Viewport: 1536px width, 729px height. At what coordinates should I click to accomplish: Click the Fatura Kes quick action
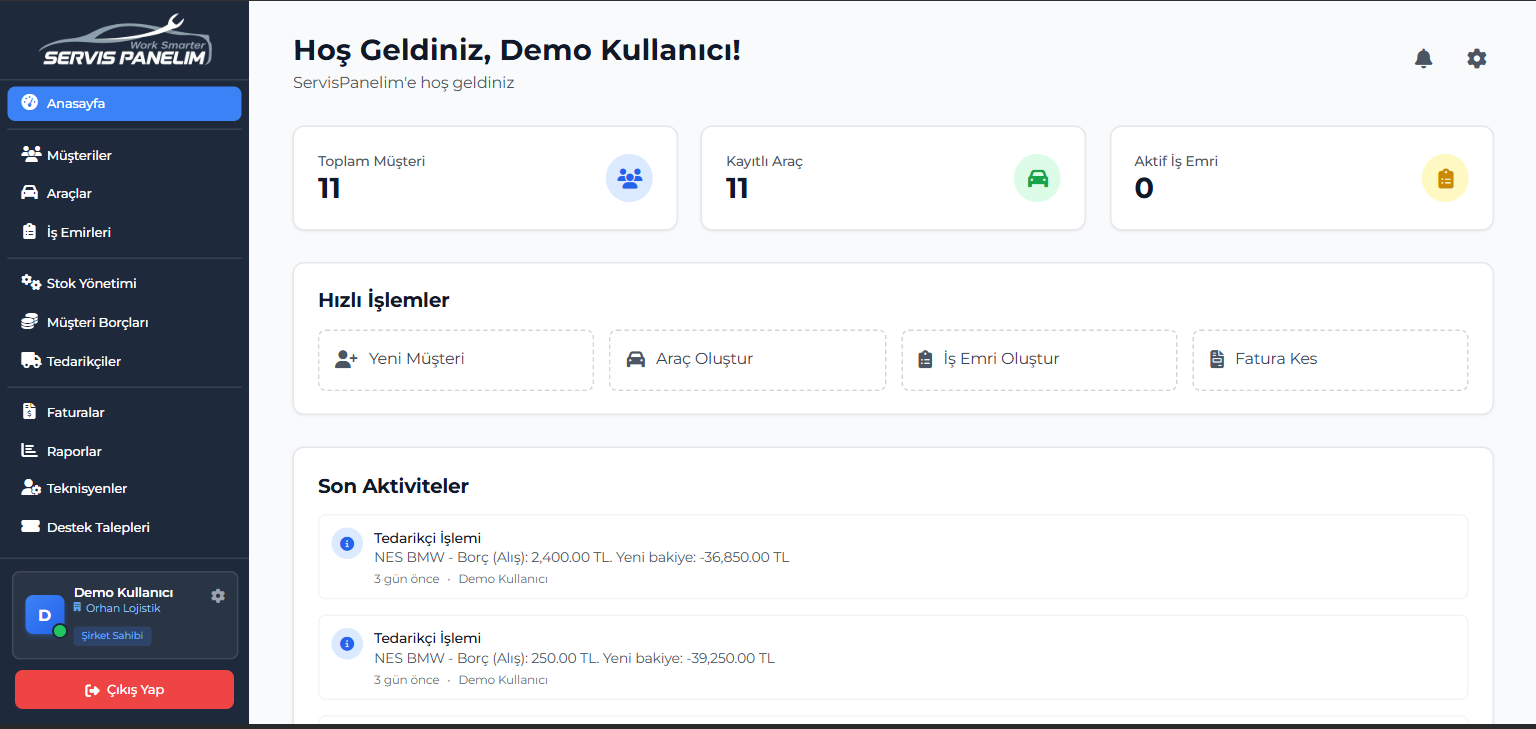[x=1330, y=360]
